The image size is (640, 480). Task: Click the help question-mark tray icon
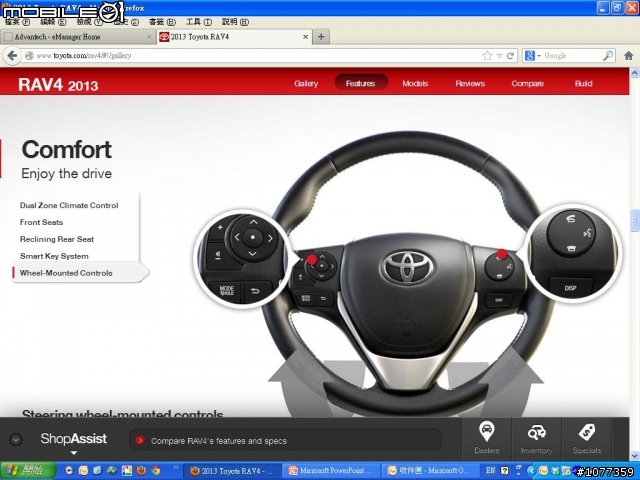504,471
